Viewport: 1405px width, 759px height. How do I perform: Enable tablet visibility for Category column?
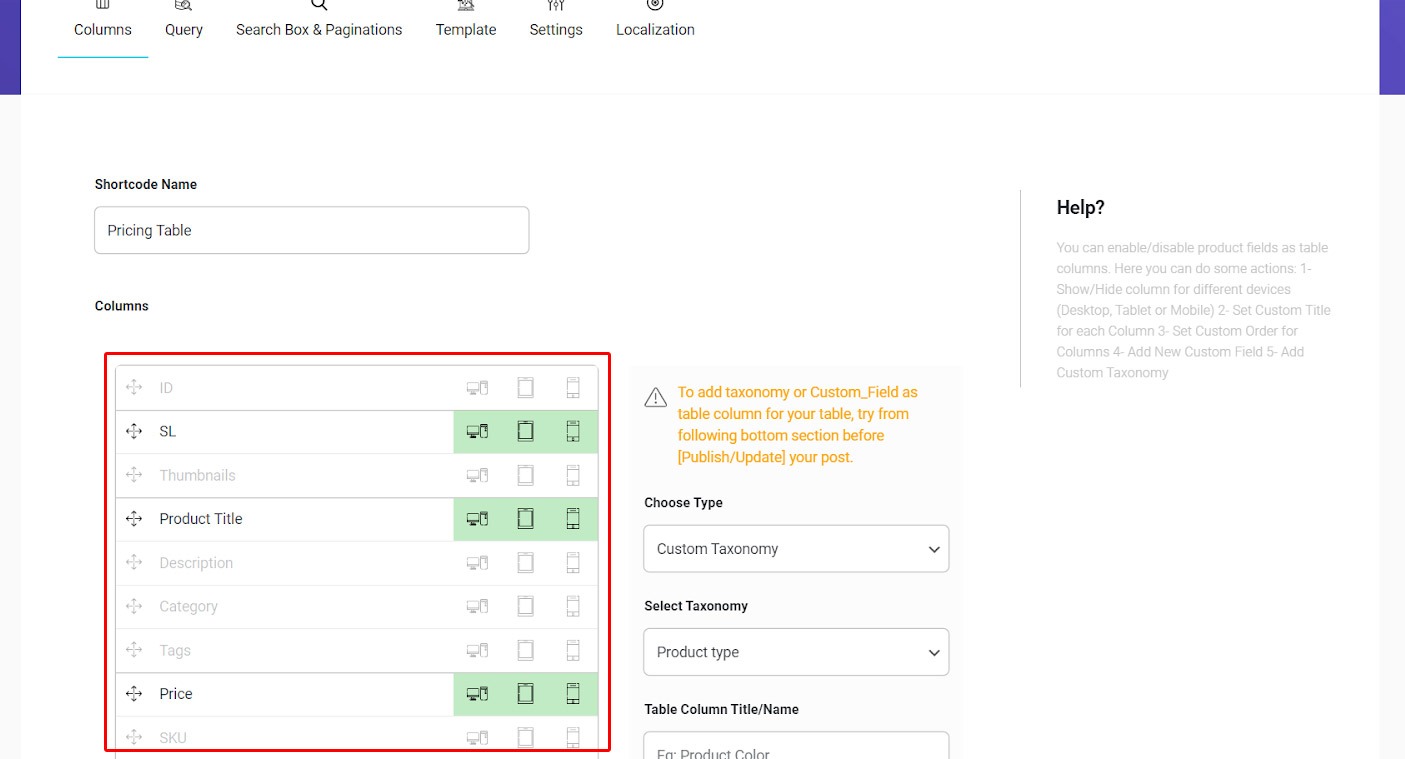point(525,606)
